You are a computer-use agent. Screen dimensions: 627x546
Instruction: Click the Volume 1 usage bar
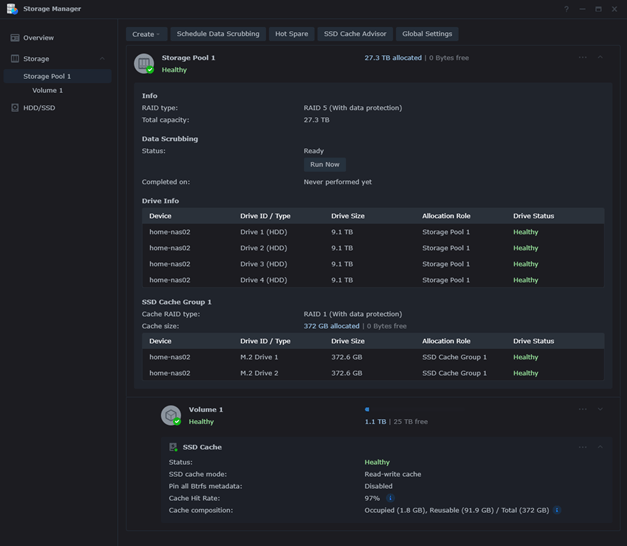coord(367,409)
